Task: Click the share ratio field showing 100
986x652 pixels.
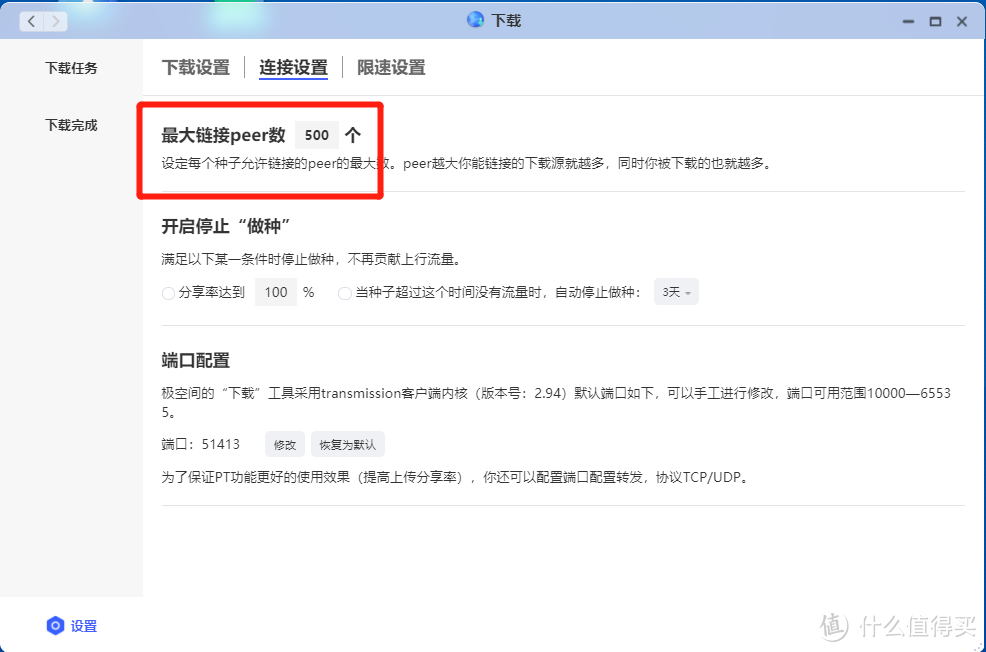Action: (x=276, y=293)
